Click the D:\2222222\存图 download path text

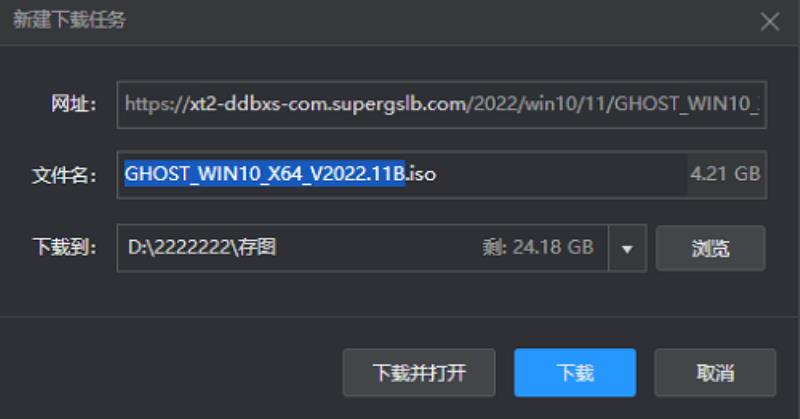pos(202,248)
